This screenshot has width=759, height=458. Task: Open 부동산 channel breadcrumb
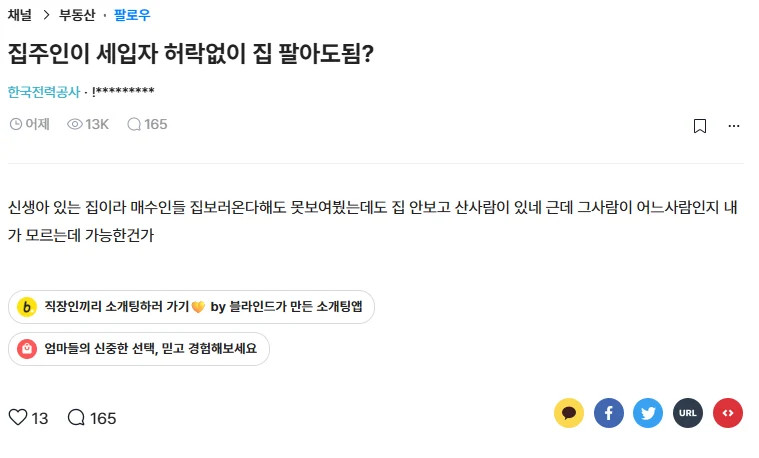click(x=79, y=15)
